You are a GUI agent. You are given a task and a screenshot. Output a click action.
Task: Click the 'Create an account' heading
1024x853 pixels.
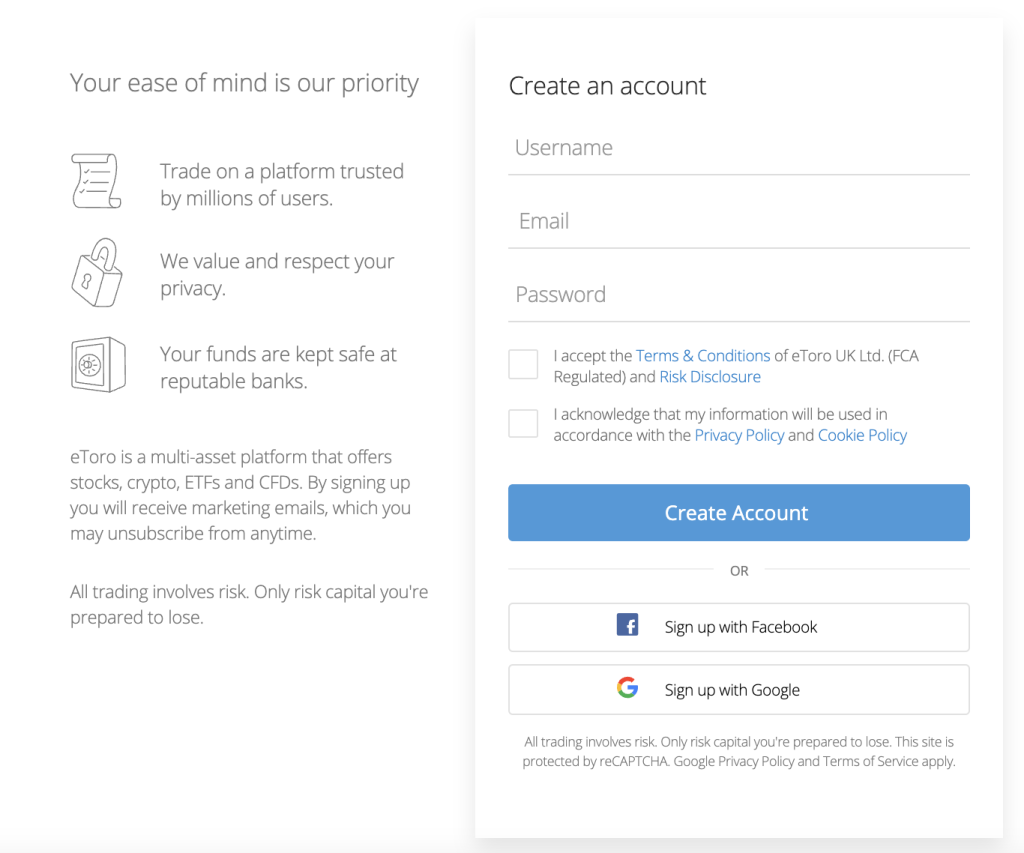[x=607, y=86]
